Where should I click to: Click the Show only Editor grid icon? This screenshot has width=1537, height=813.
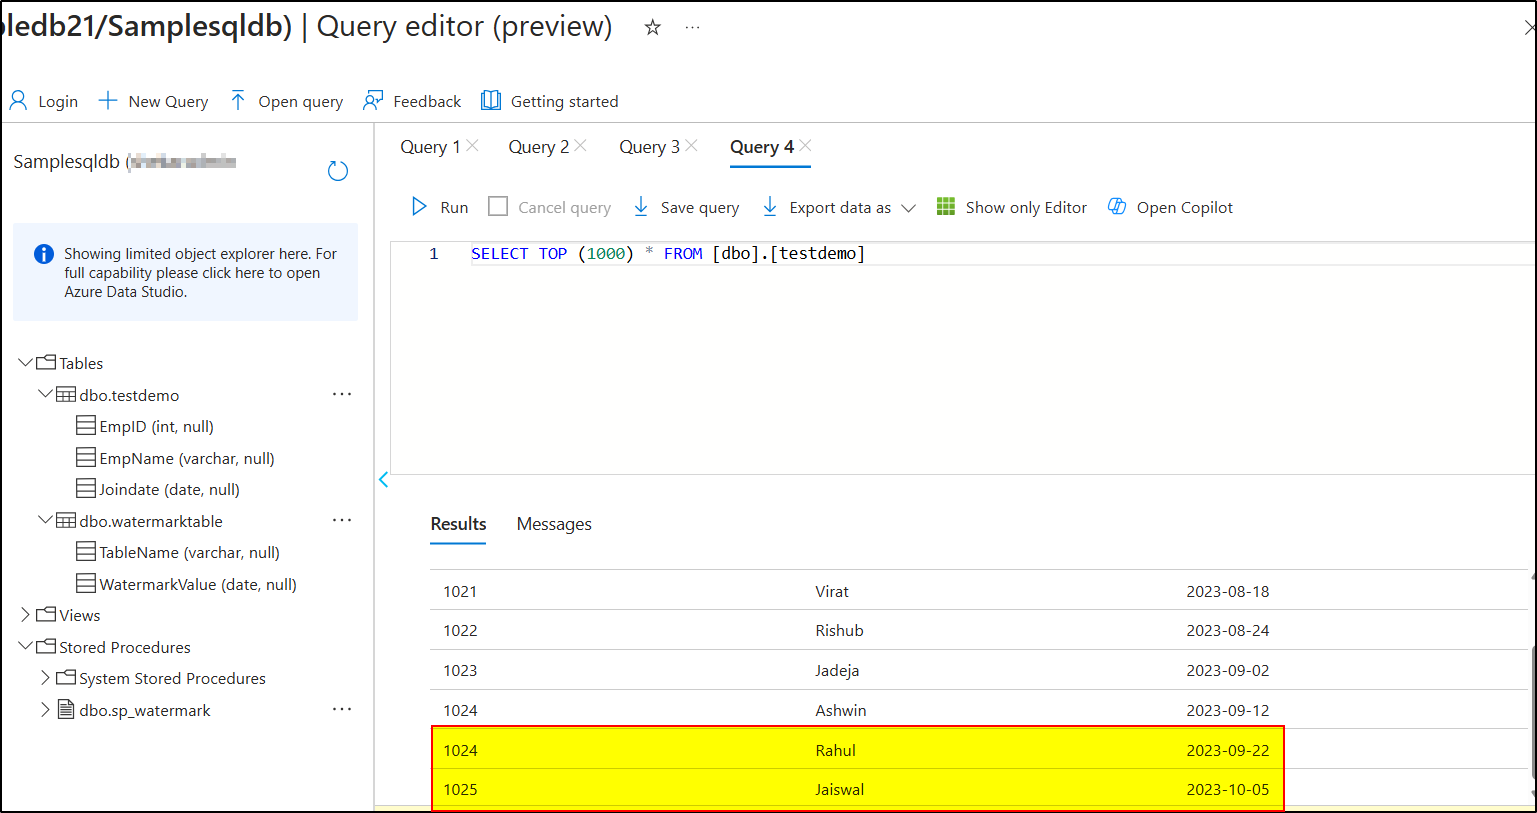tap(946, 206)
